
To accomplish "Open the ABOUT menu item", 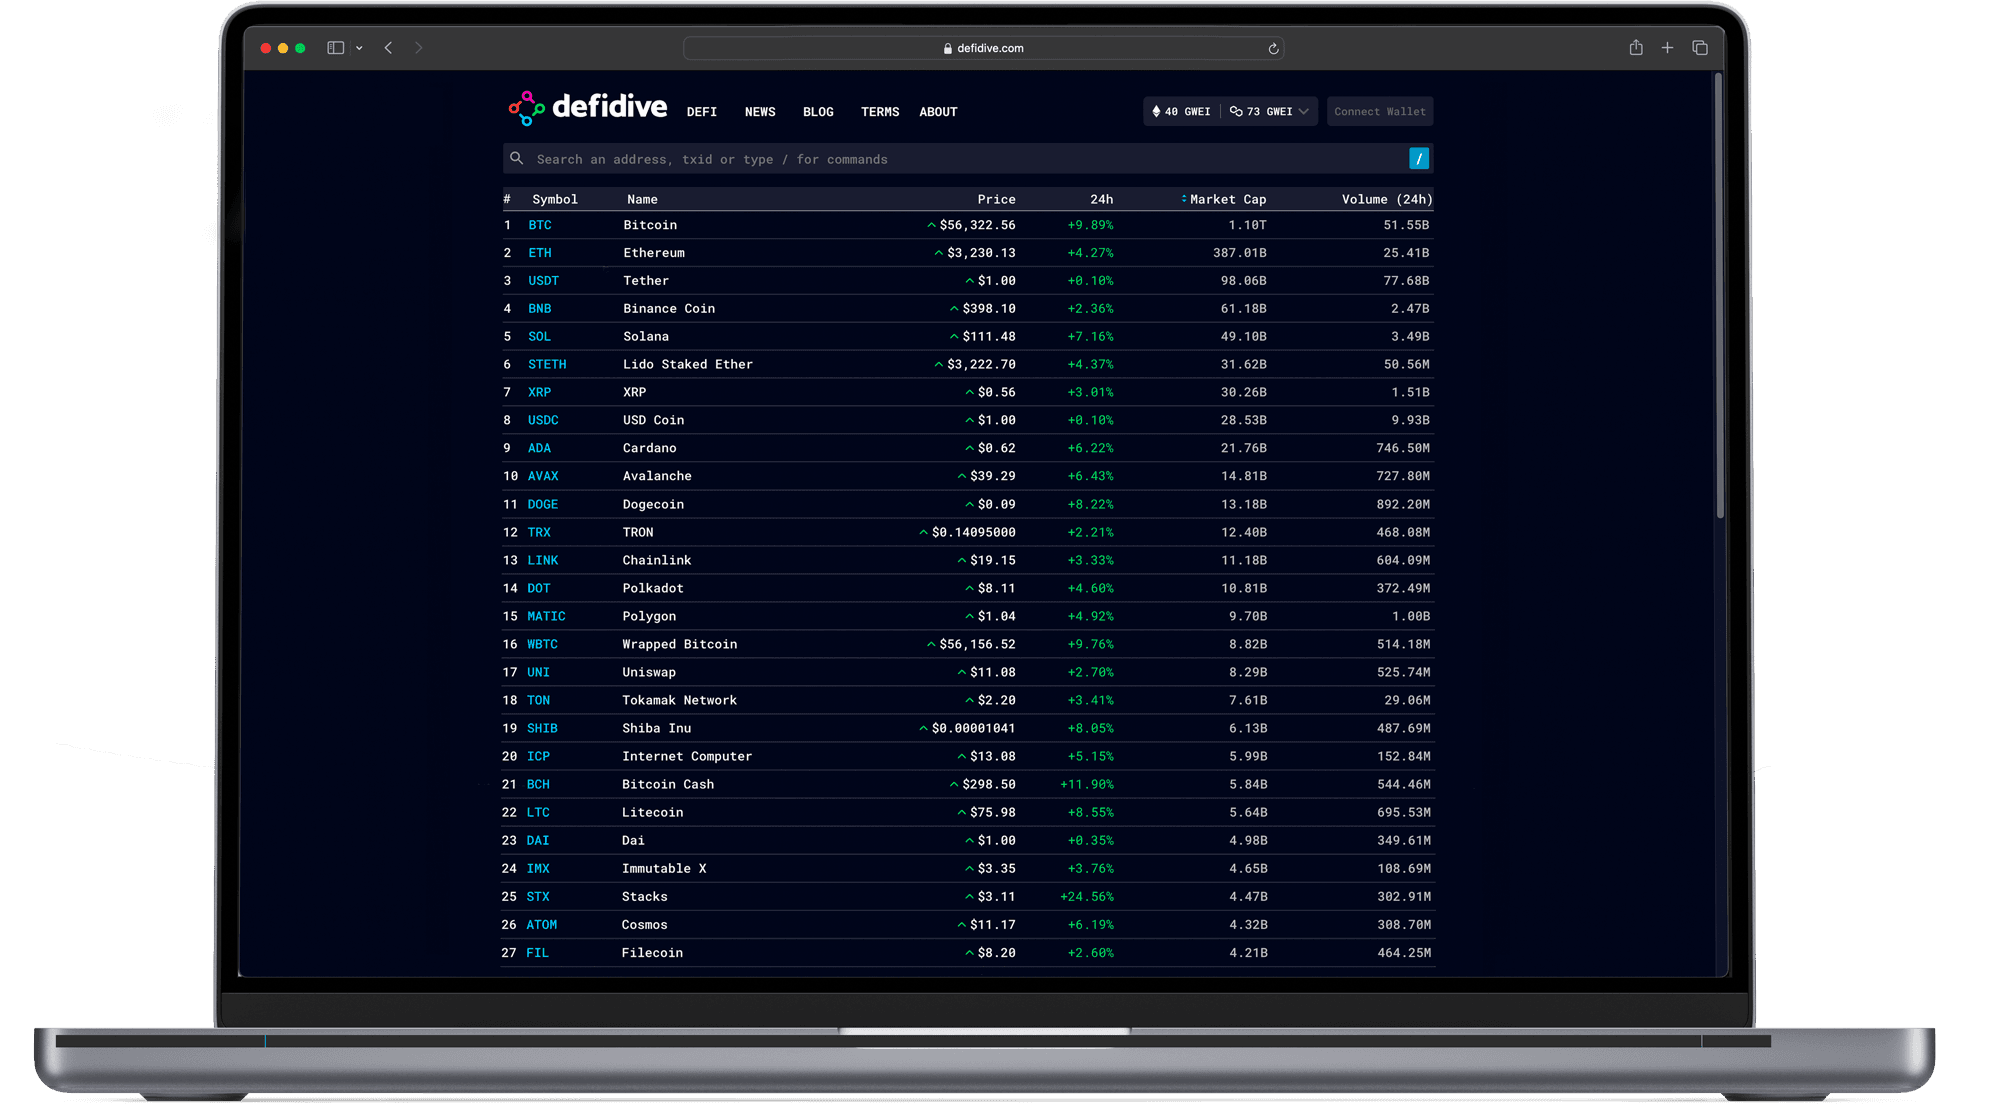I will tap(938, 112).
